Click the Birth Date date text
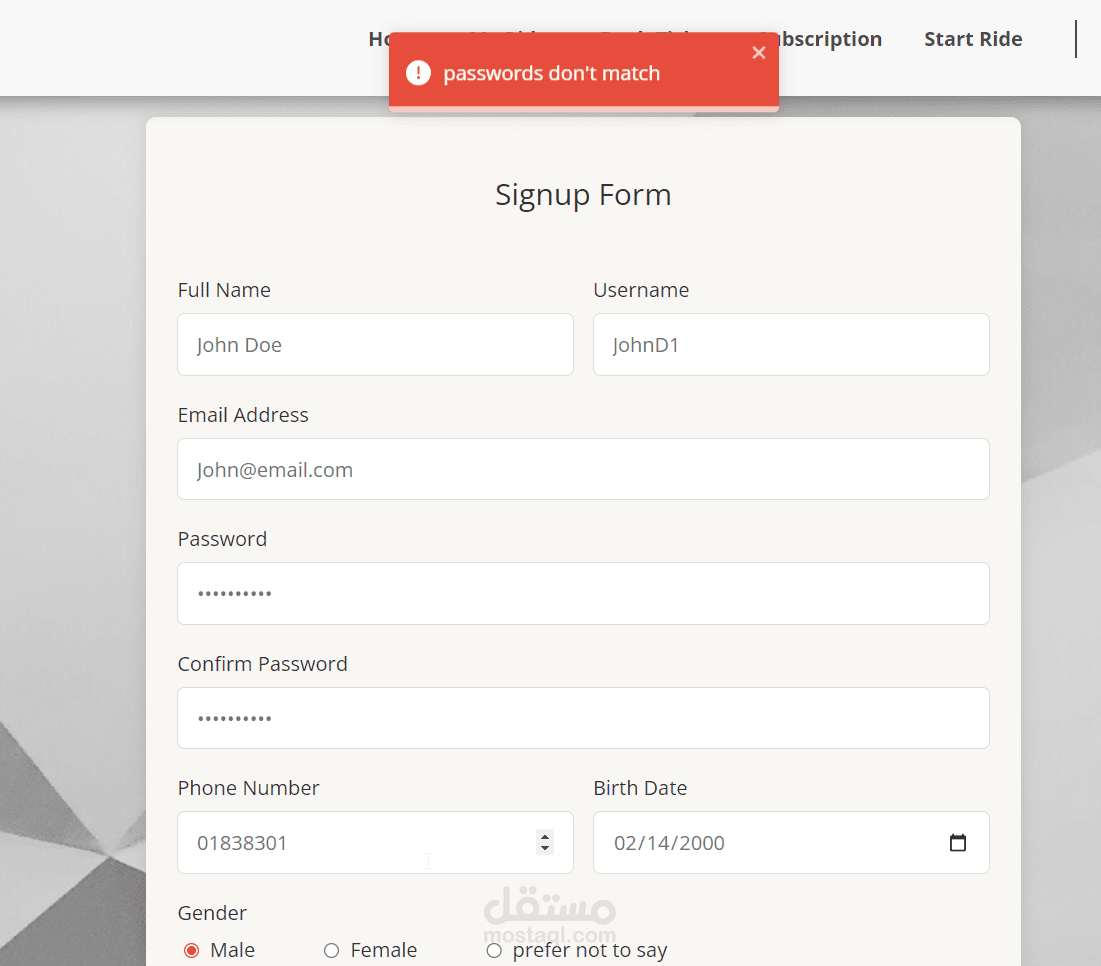The height and width of the screenshot is (966, 1101). click(669, 843)
